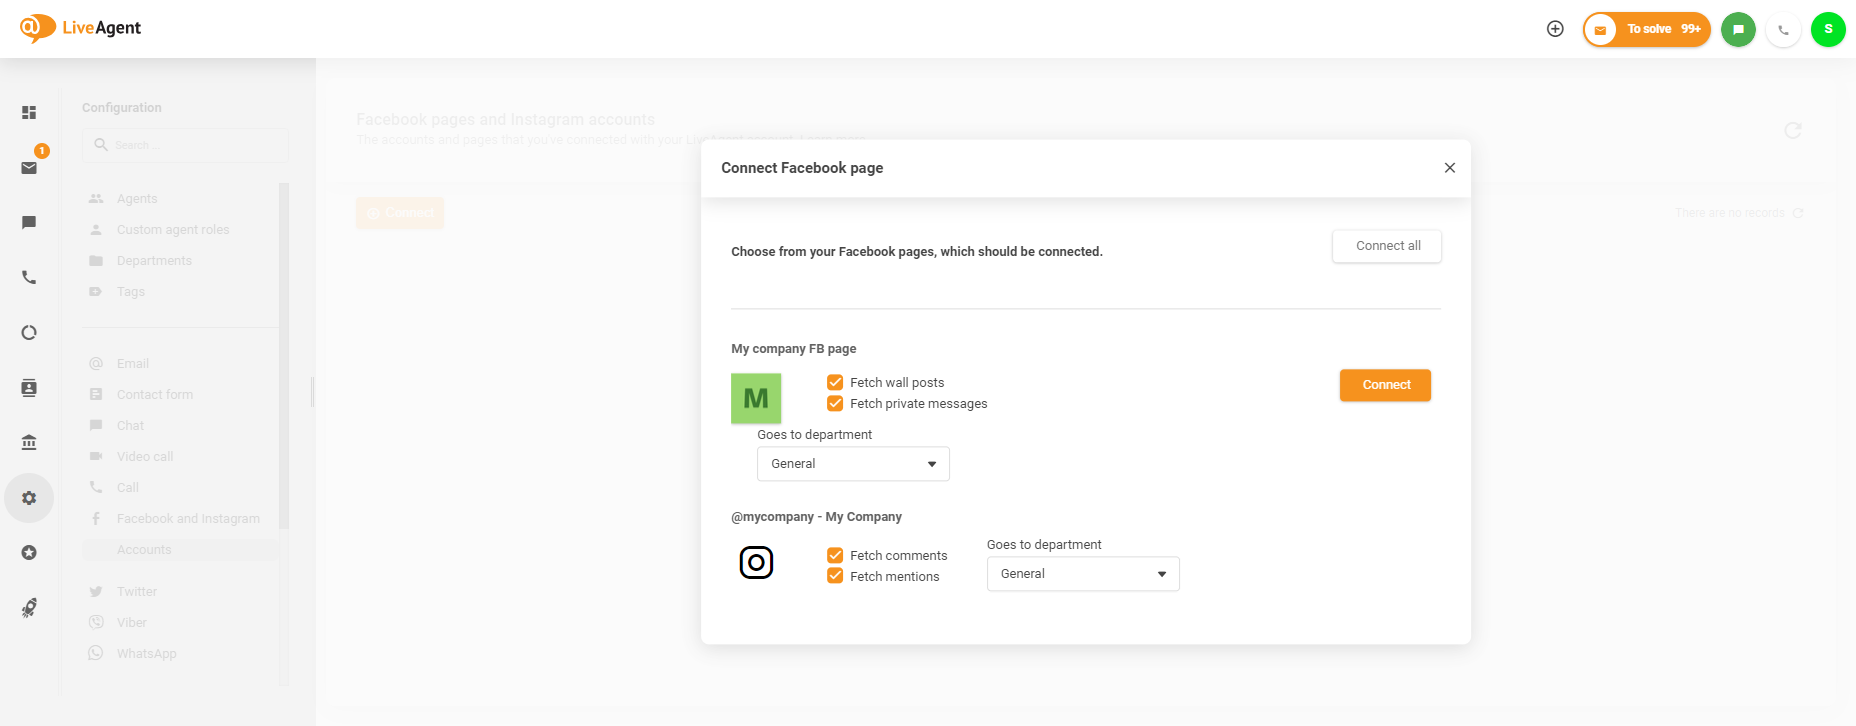This screenshot has width=1856, height=726.
Task: Click the Calls phone icon in sidebar
Action: 29,277
